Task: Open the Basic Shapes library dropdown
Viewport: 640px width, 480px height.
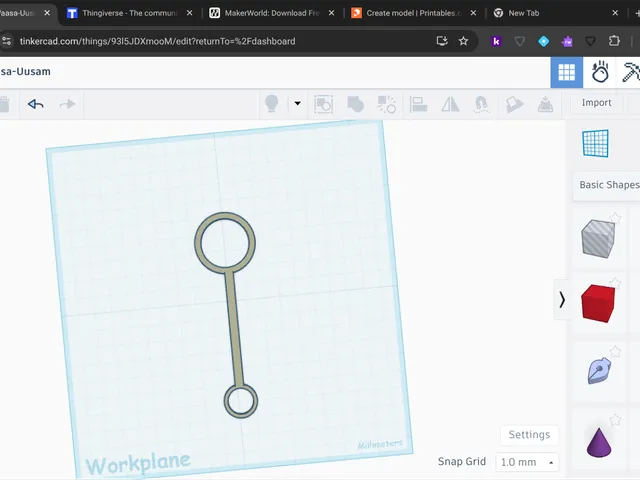Action: [609, 185]
